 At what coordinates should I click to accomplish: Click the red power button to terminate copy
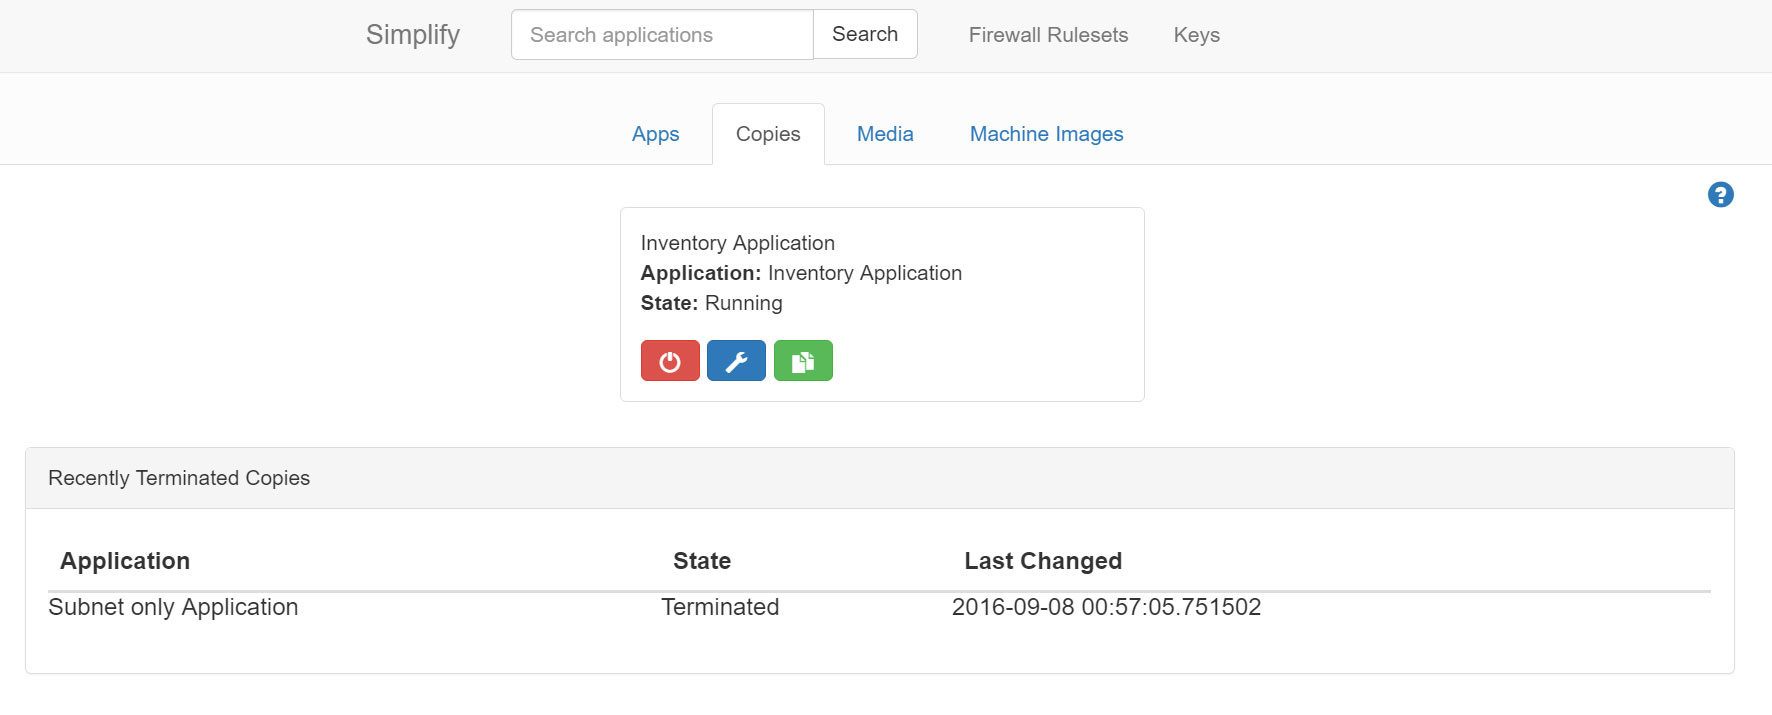click(x=670, y=361)
